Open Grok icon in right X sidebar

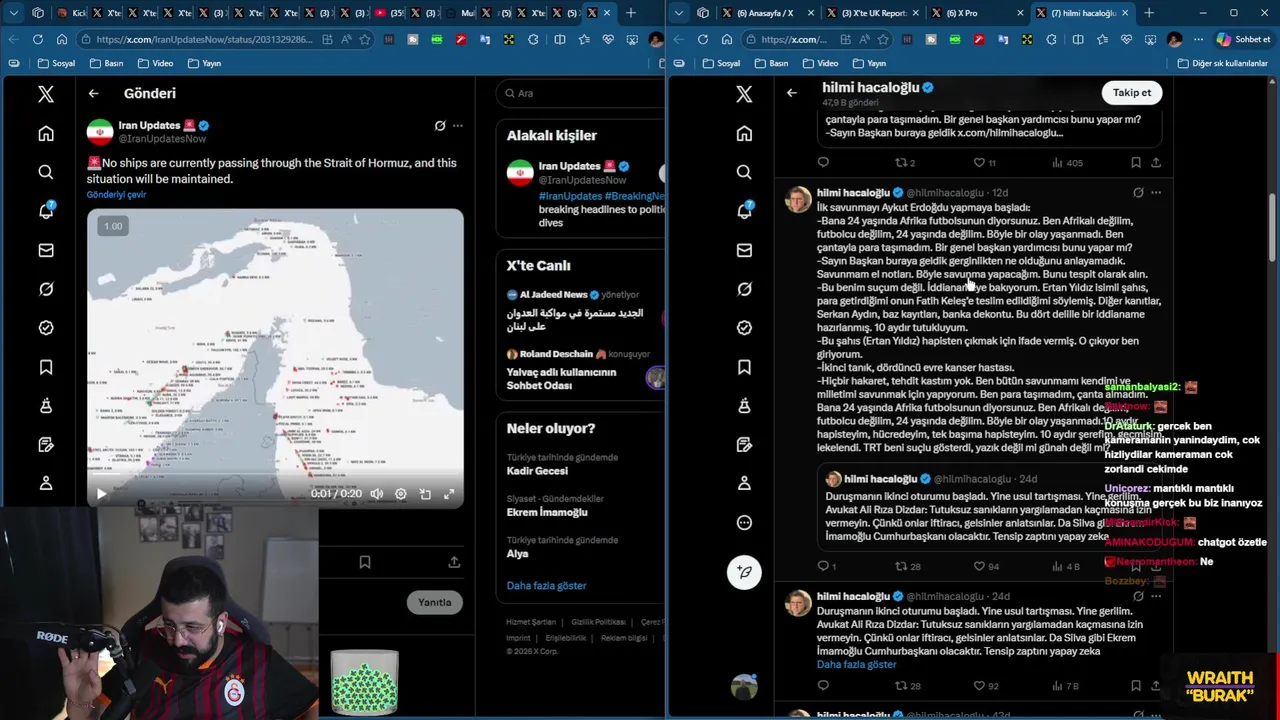point(744,289)
